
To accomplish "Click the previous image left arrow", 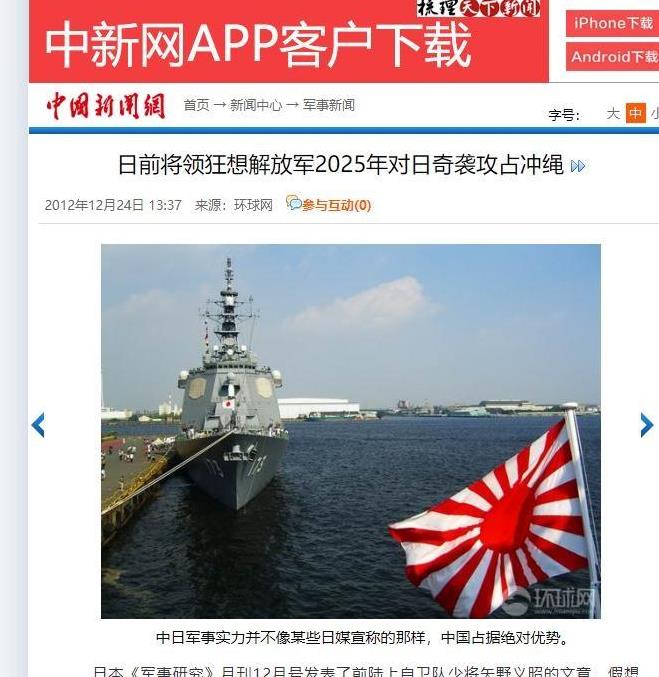I will pos(38,425).
